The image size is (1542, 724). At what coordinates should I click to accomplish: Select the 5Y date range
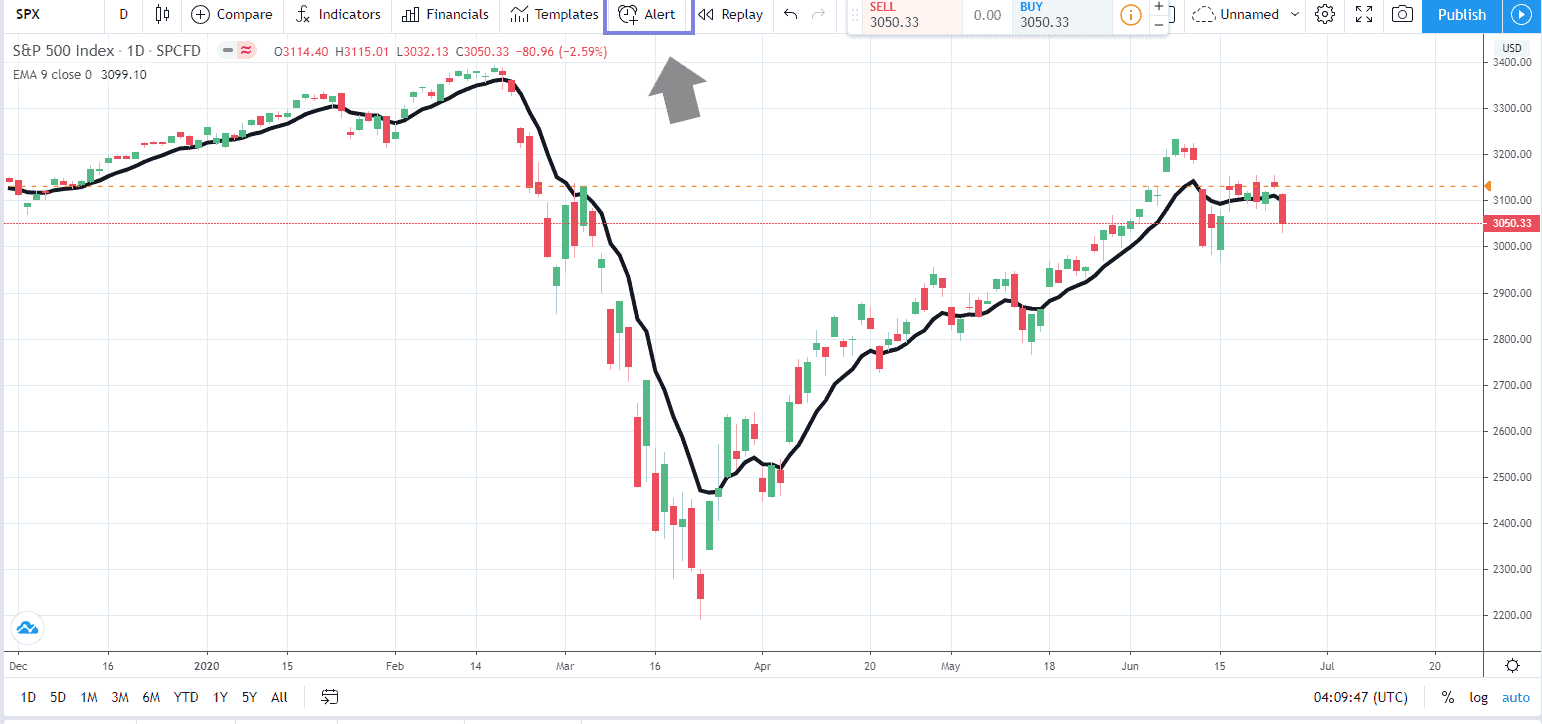point(249,697)
